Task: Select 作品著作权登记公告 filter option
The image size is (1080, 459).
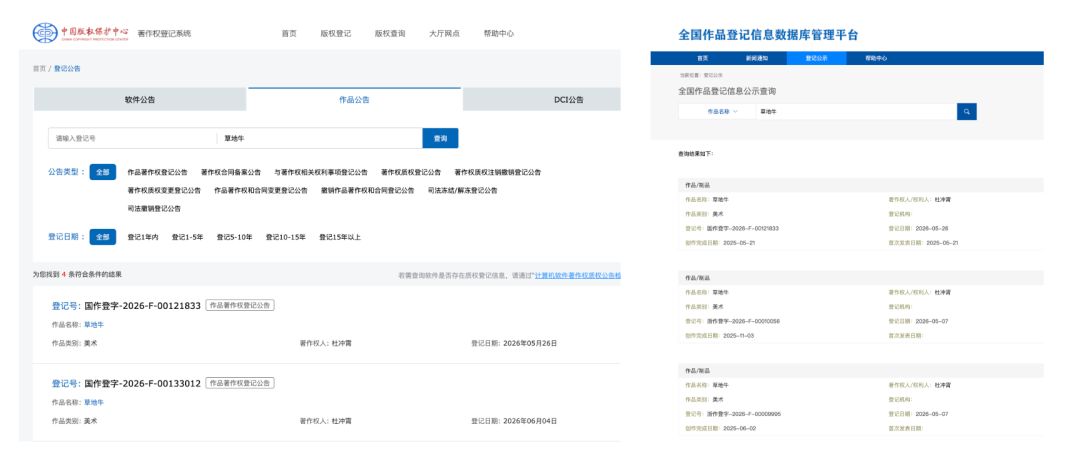Action: [157, 172]
